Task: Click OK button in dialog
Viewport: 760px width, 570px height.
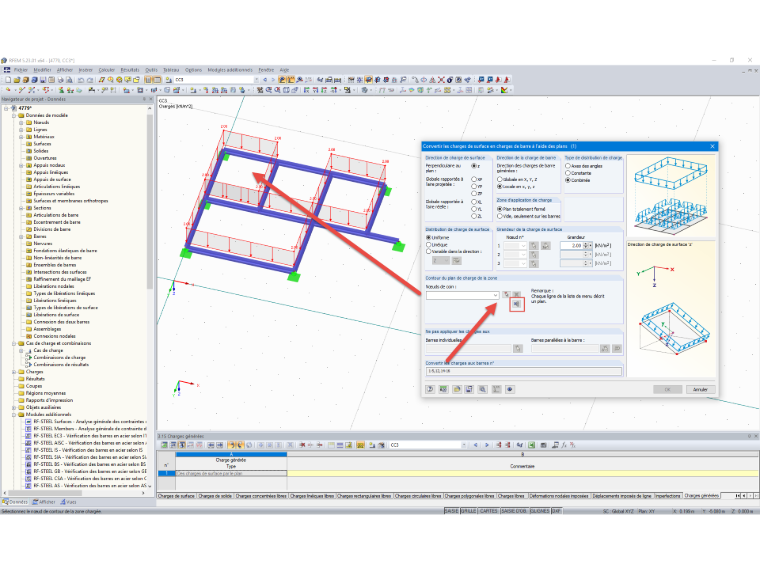Action: pos(667,389)
